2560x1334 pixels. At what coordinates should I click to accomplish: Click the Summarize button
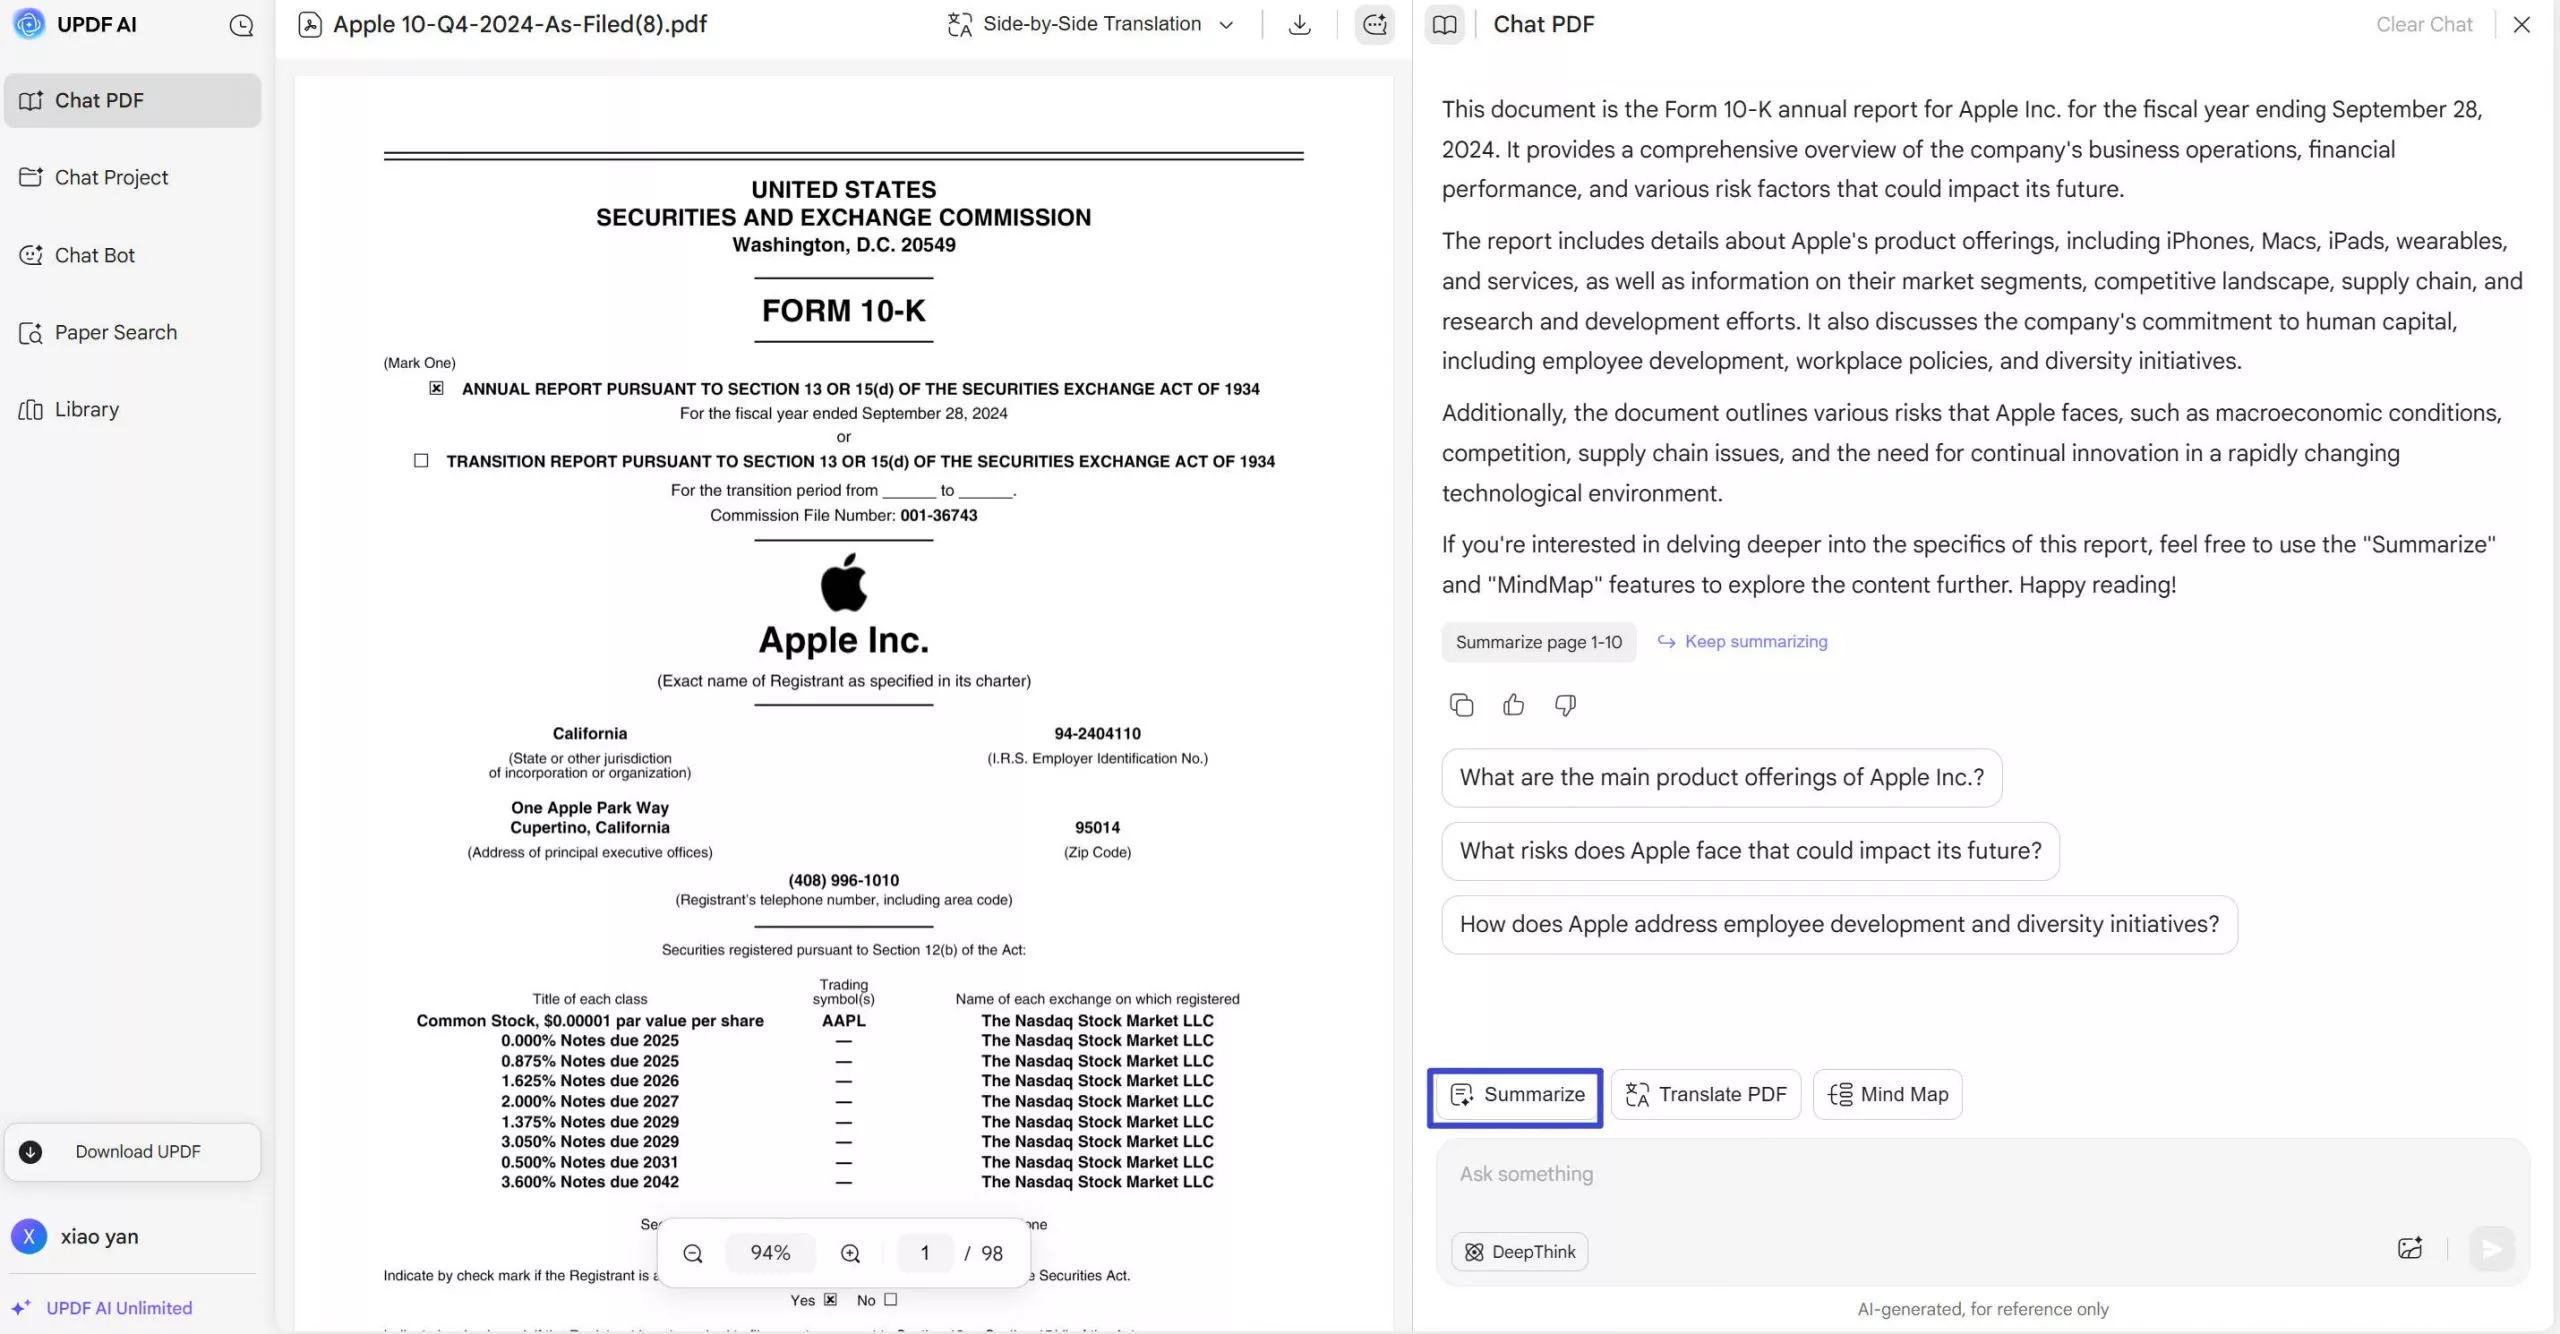click(x=1515, y=1095)
